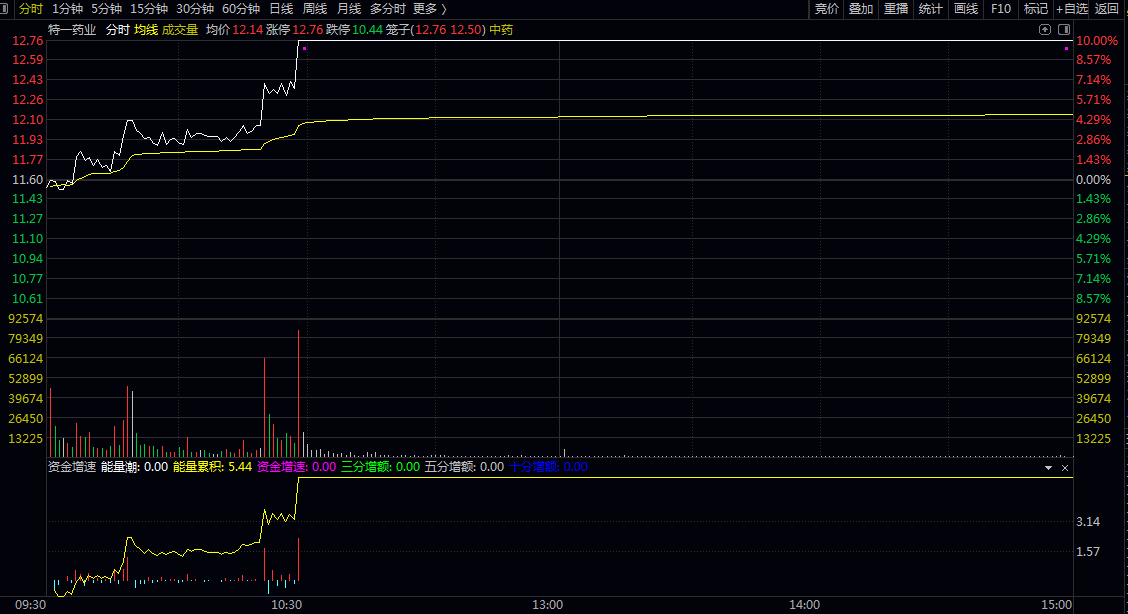
Task: Click the 11.60 baseline price label
Action: click(27, 180)
